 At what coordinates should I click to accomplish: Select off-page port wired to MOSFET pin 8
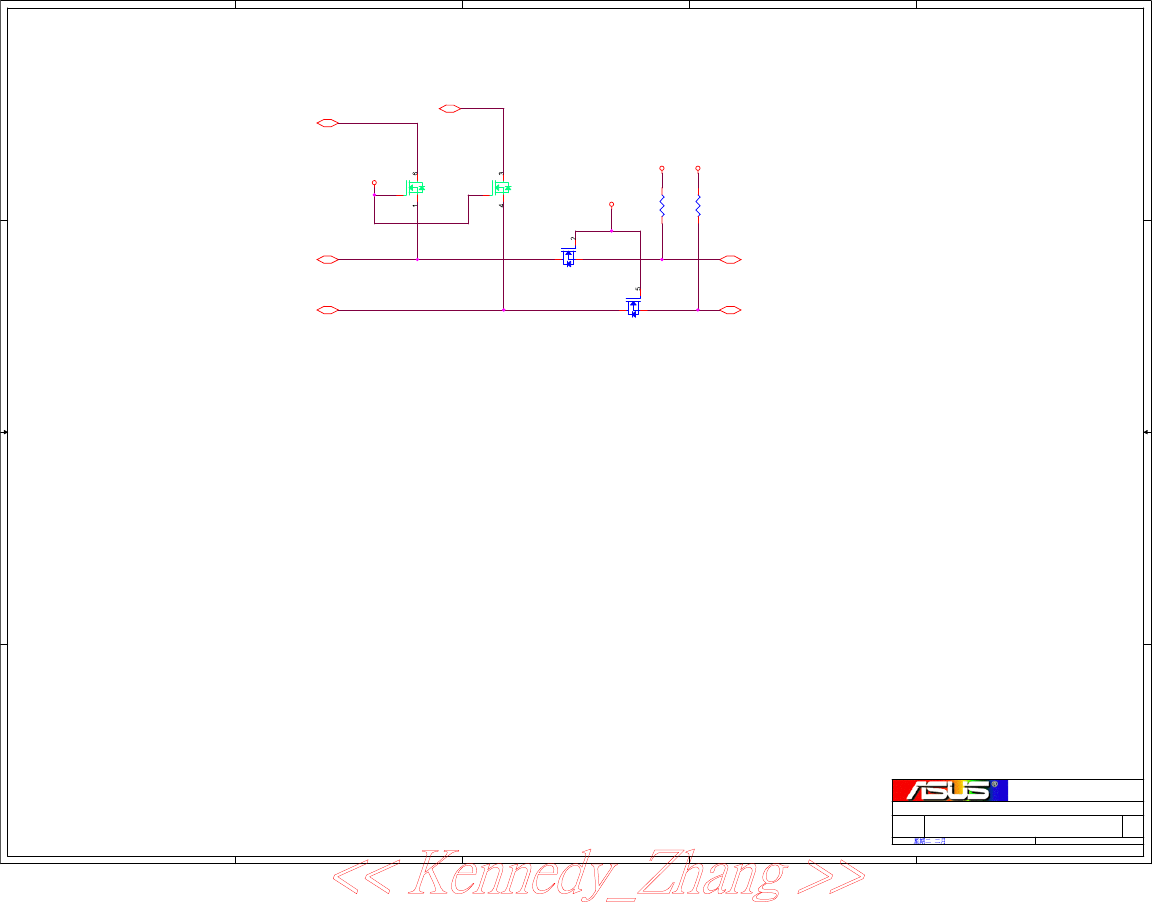328,123
